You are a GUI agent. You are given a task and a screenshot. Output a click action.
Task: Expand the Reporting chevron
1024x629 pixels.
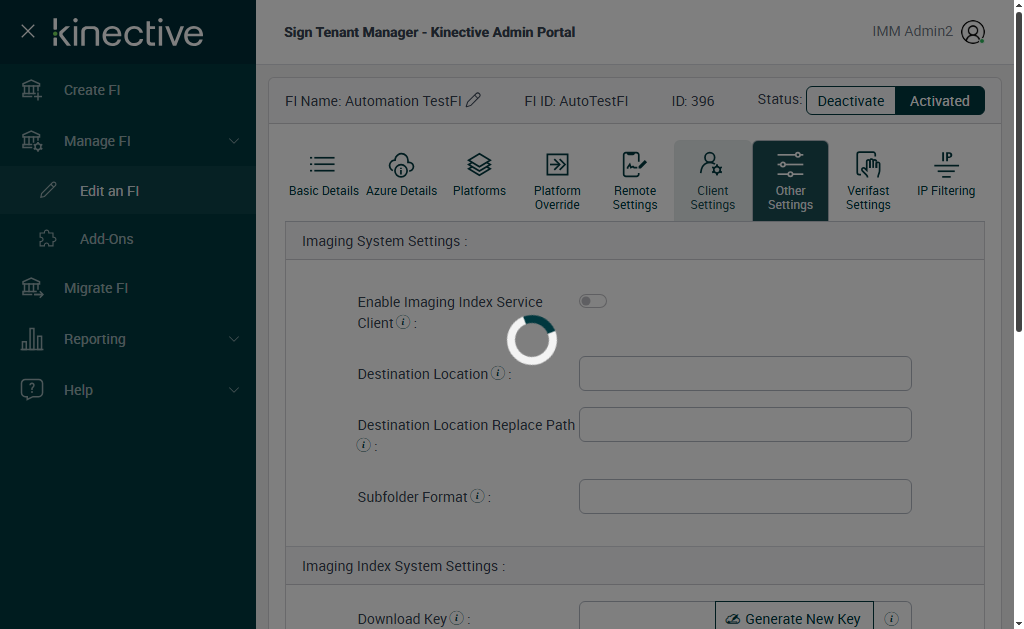(x=234, y=339)
